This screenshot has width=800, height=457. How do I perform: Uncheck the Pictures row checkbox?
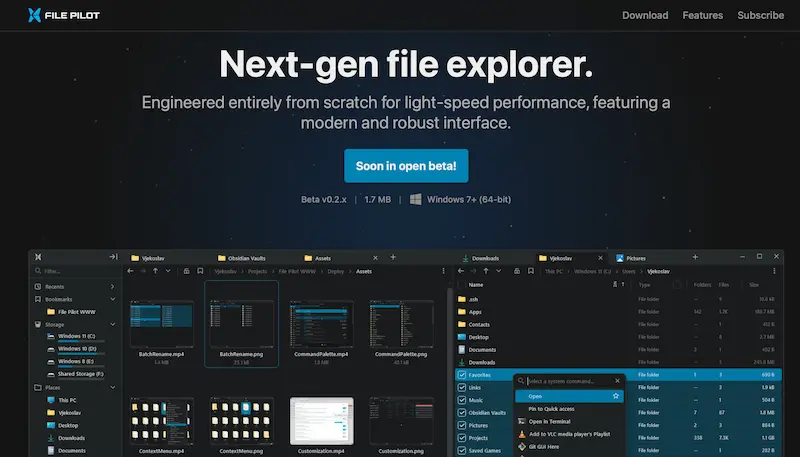click(x=462, y=425)
